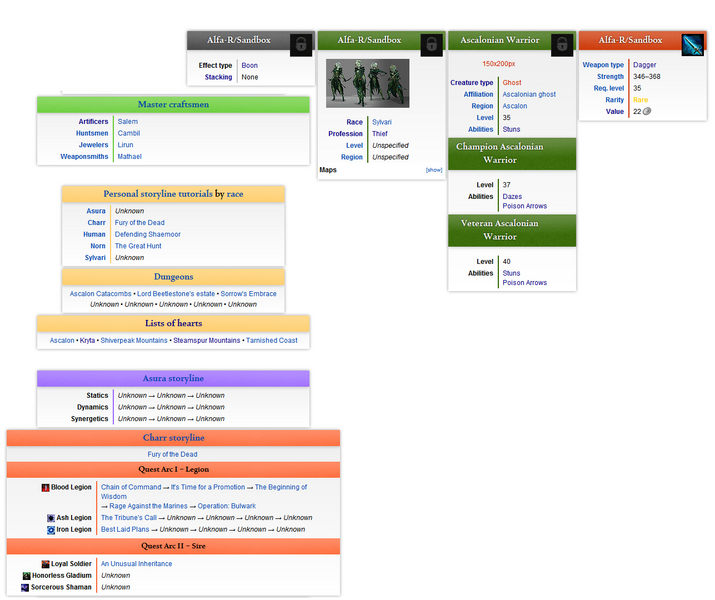Open the Dungeons header link
715x600 pixels.
[173, 277]
